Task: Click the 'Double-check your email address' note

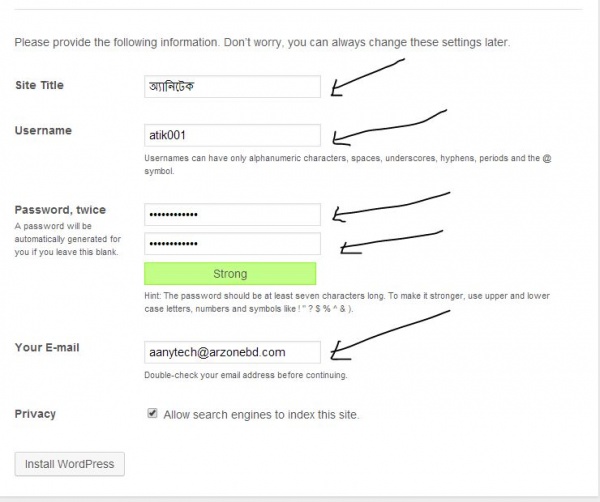Action: (246, 376)
